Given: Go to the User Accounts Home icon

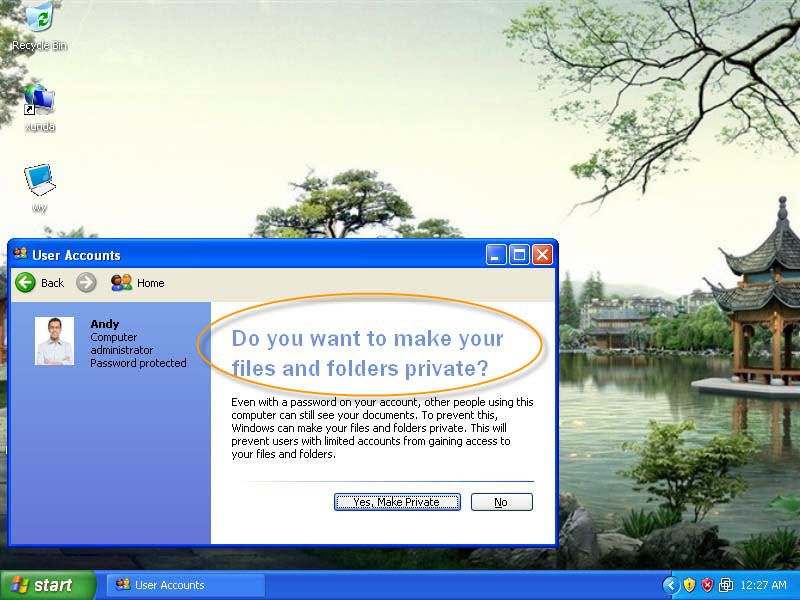Looking at the screenshot, I should coord(121,283).
